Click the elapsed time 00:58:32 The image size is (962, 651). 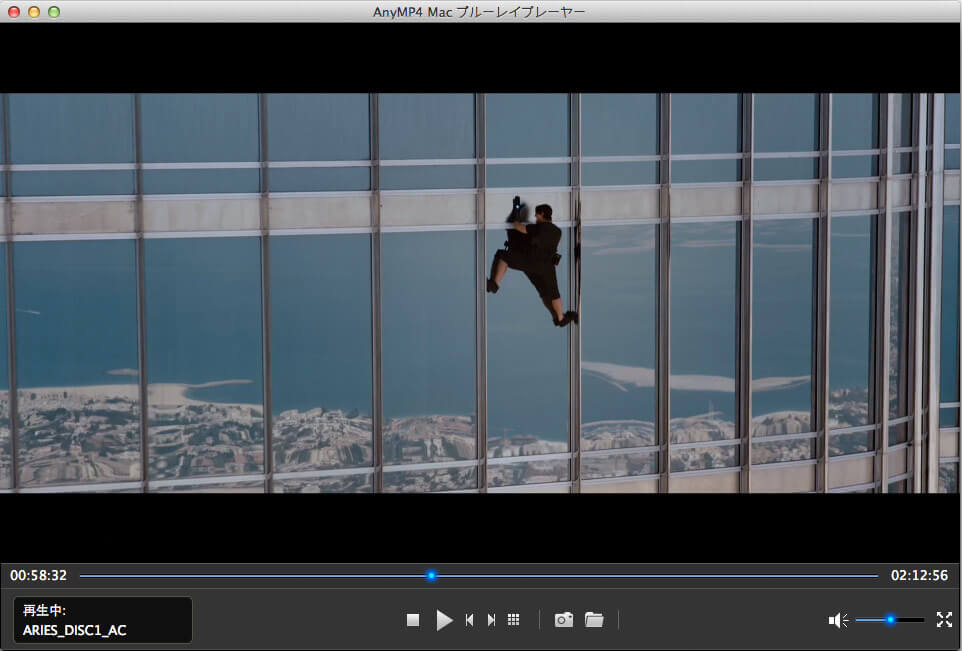[39, 576]
